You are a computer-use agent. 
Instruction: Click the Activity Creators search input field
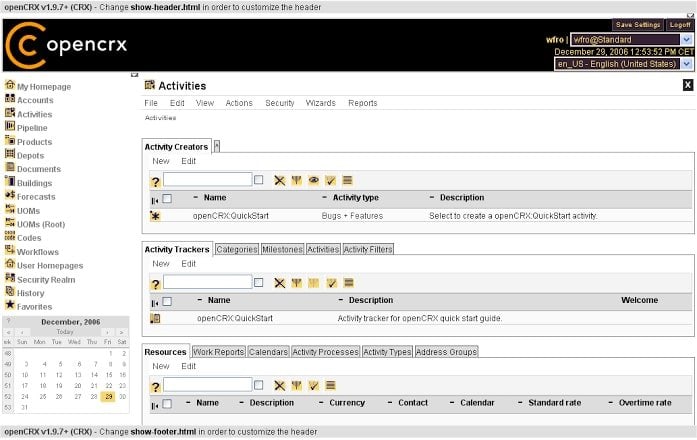[208, 180]
